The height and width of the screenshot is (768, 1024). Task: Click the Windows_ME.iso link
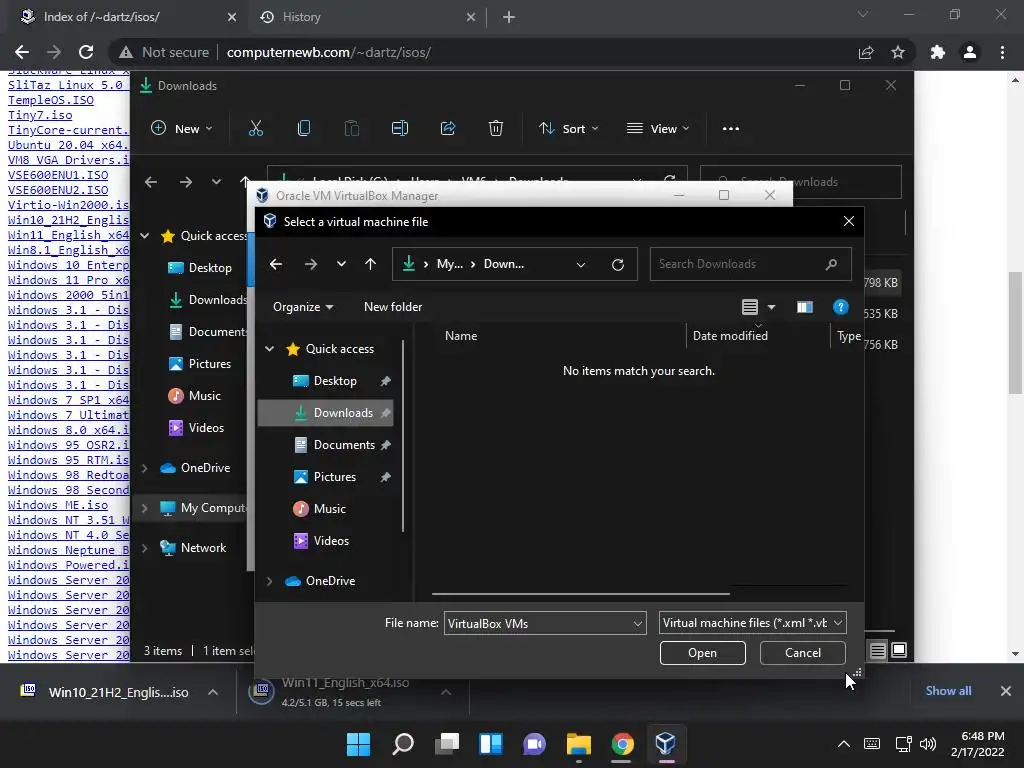(x=58, y=505)
